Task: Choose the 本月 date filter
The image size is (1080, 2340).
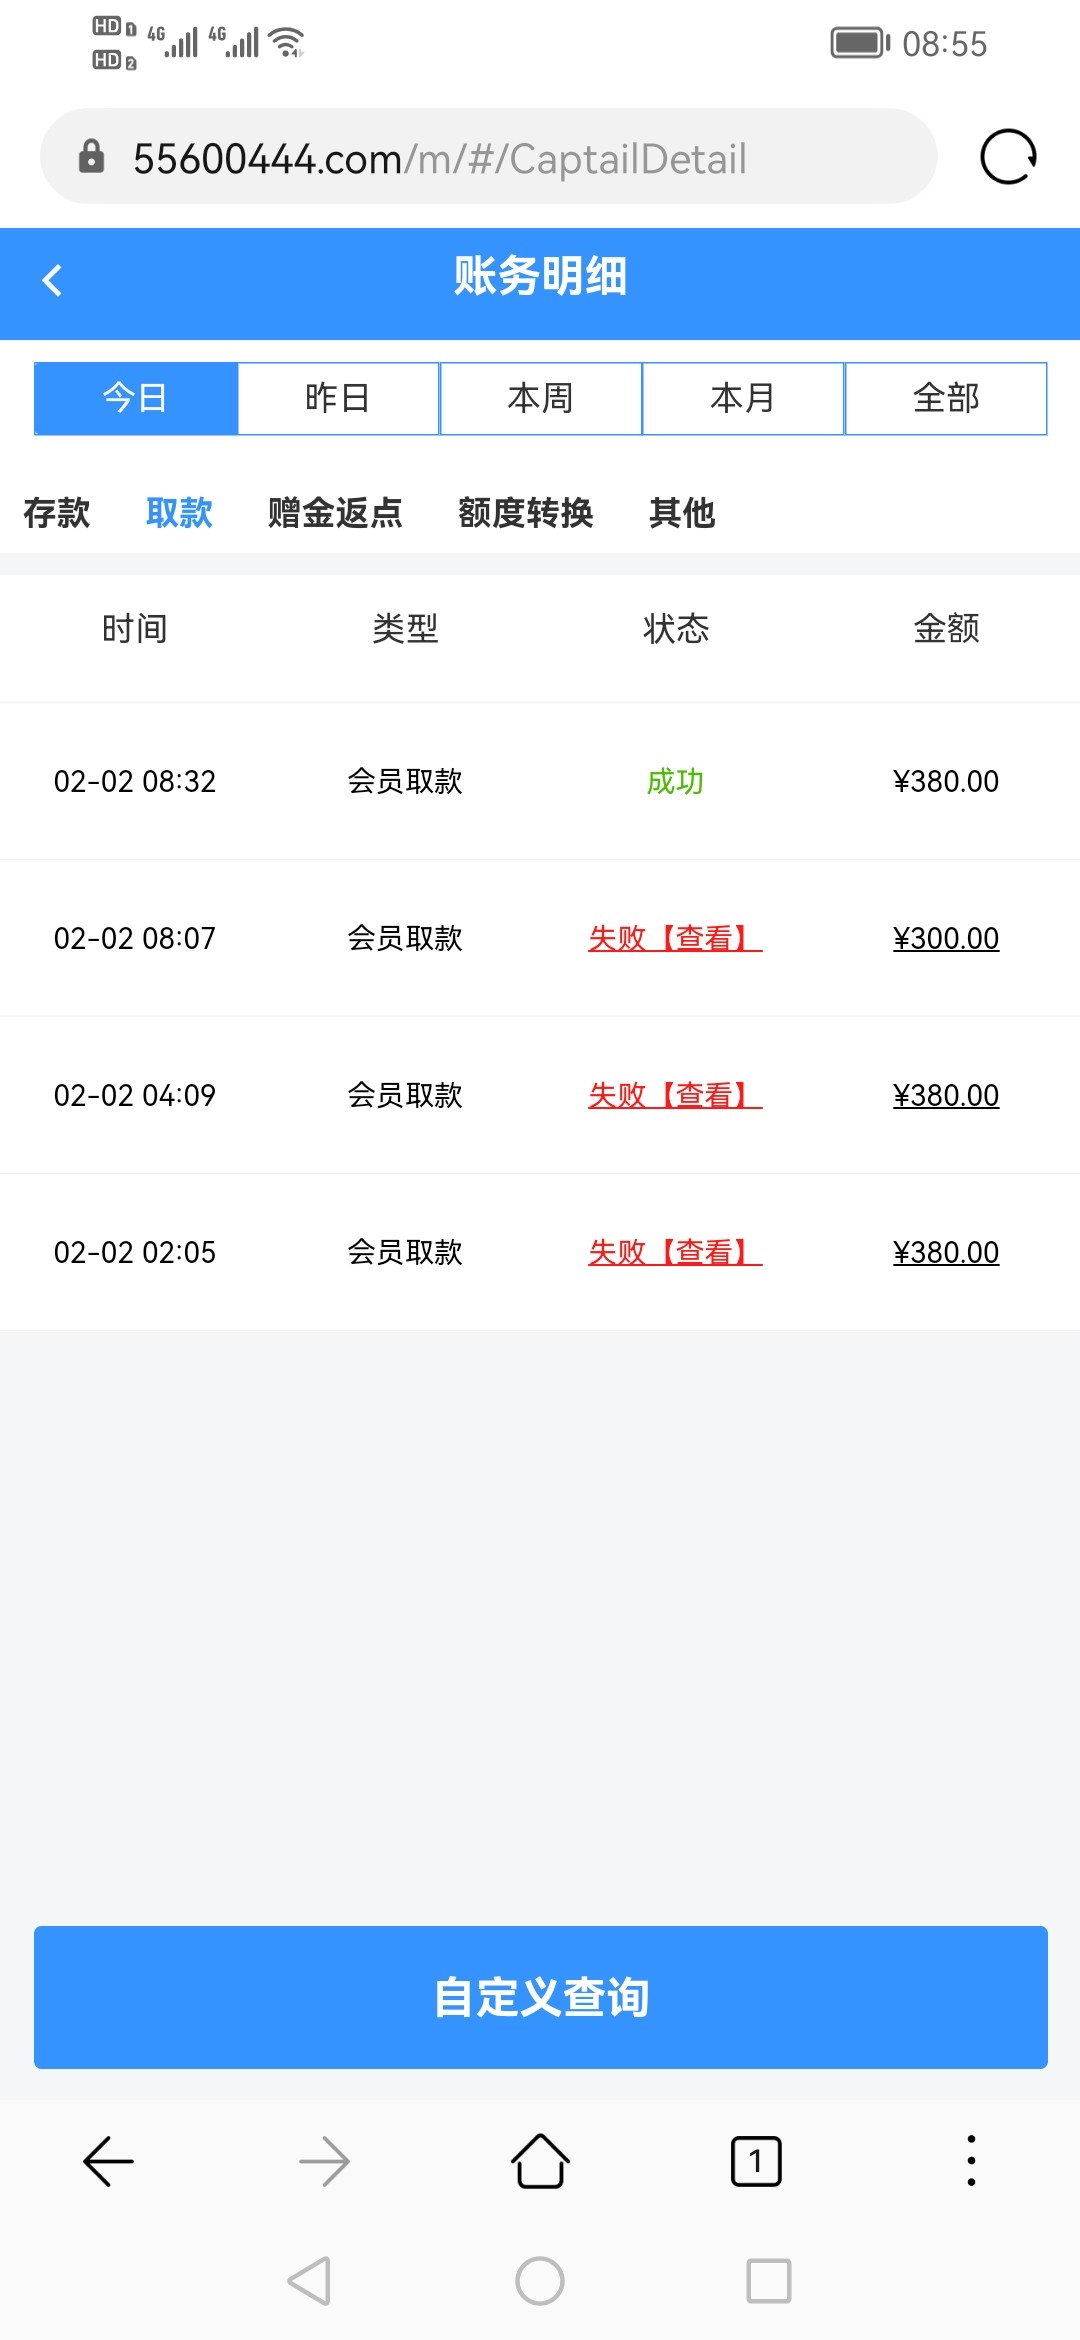Action: click(743, 398)
